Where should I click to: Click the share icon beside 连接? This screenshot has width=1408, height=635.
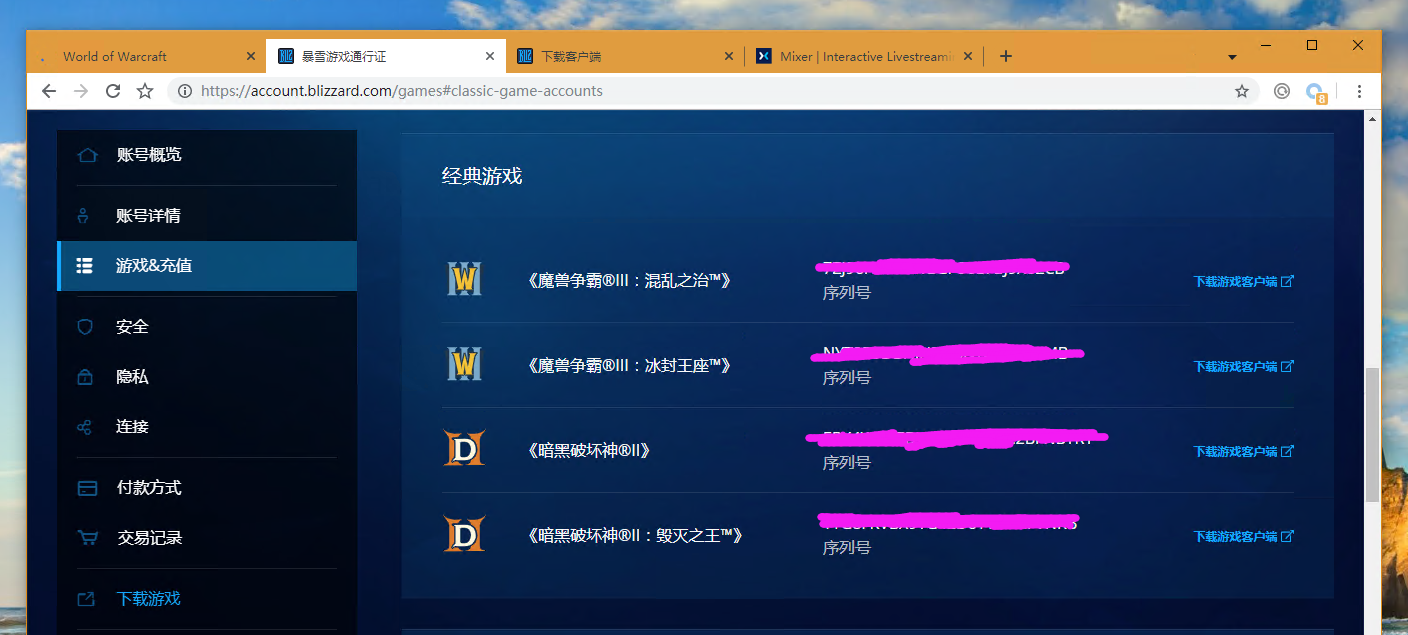[85, 427]
